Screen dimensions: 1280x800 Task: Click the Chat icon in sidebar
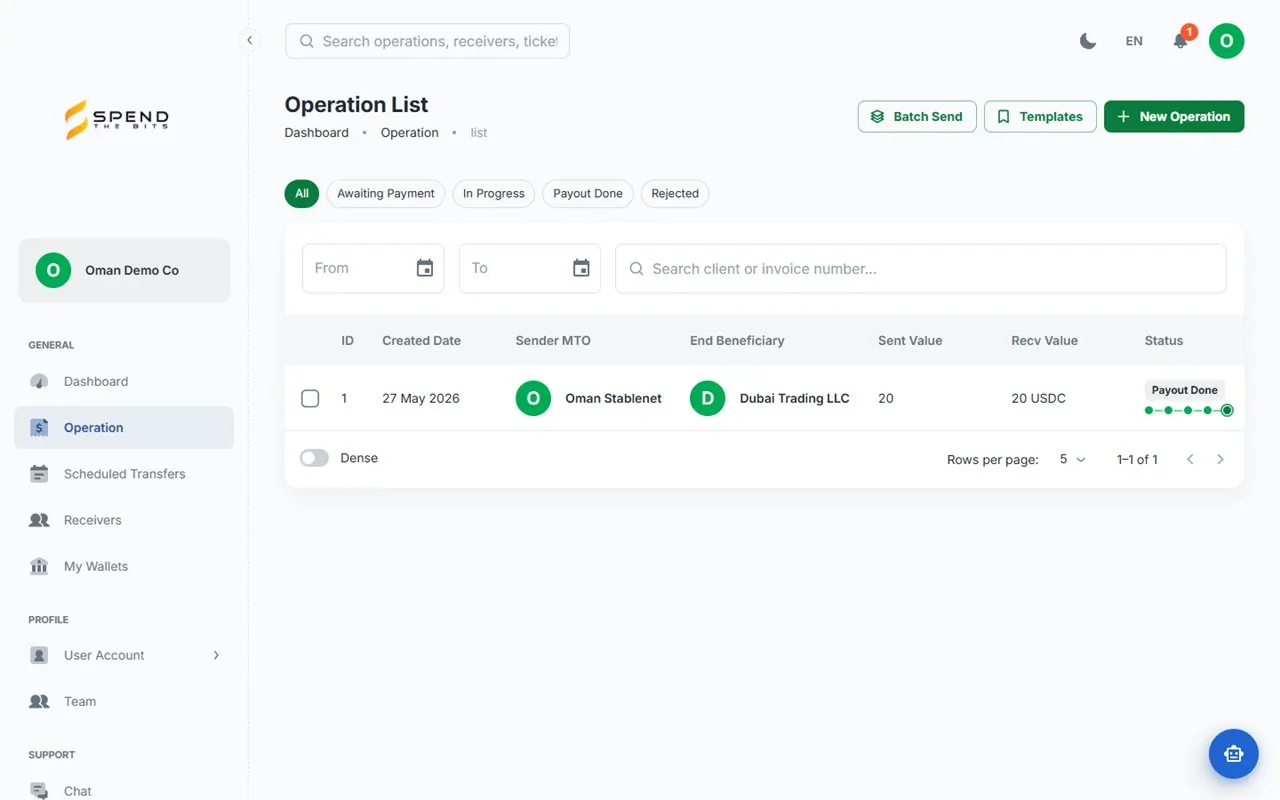coord(39,790)
